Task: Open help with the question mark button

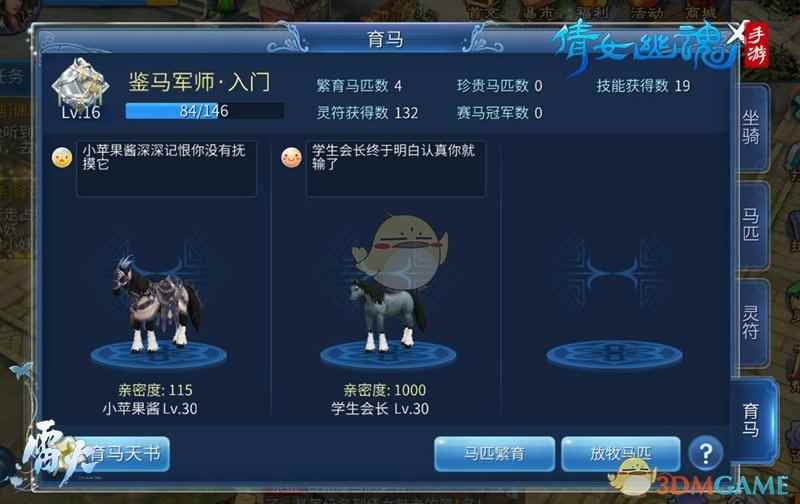Action: coord(706,452)
